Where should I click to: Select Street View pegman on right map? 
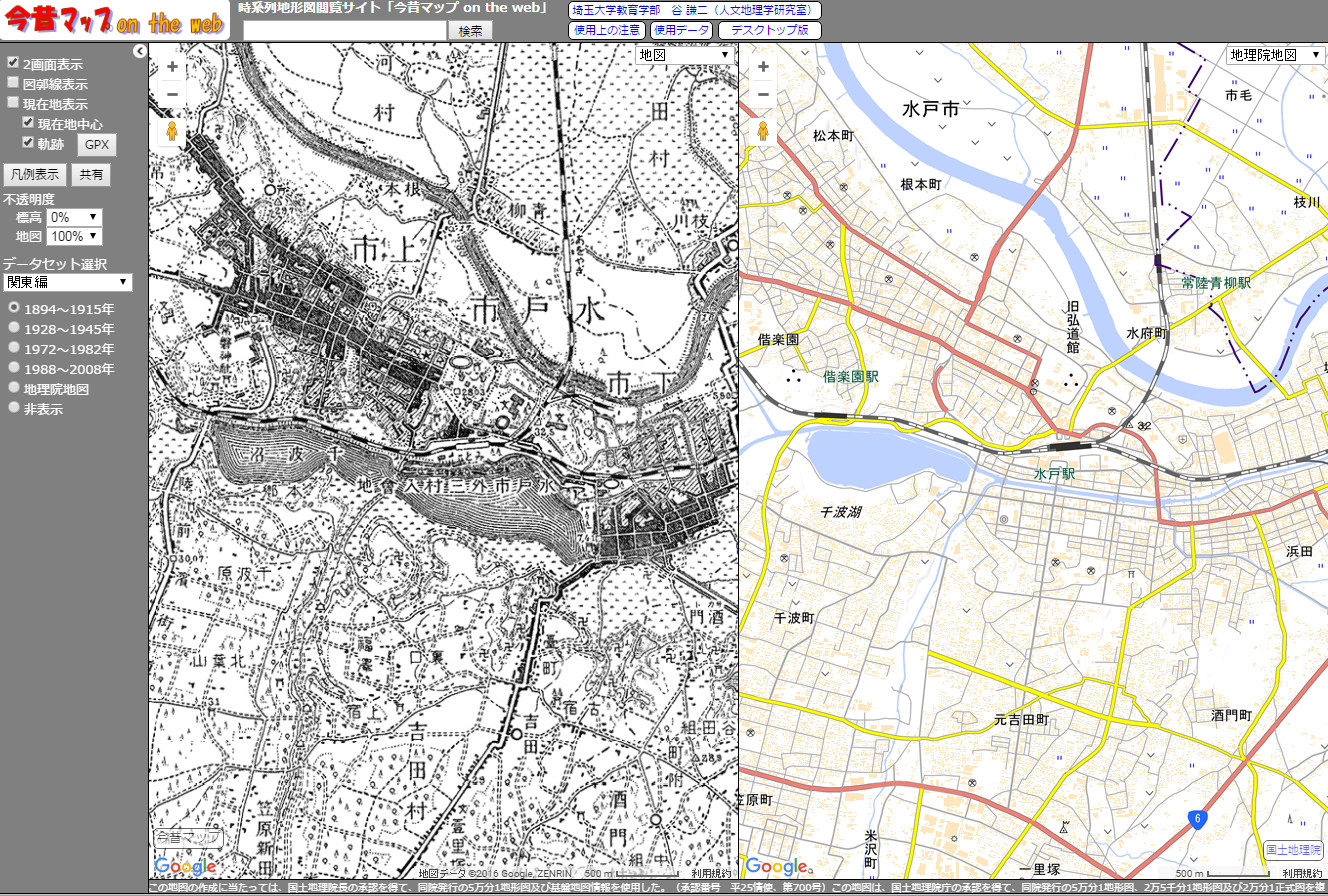coord(763,132)
